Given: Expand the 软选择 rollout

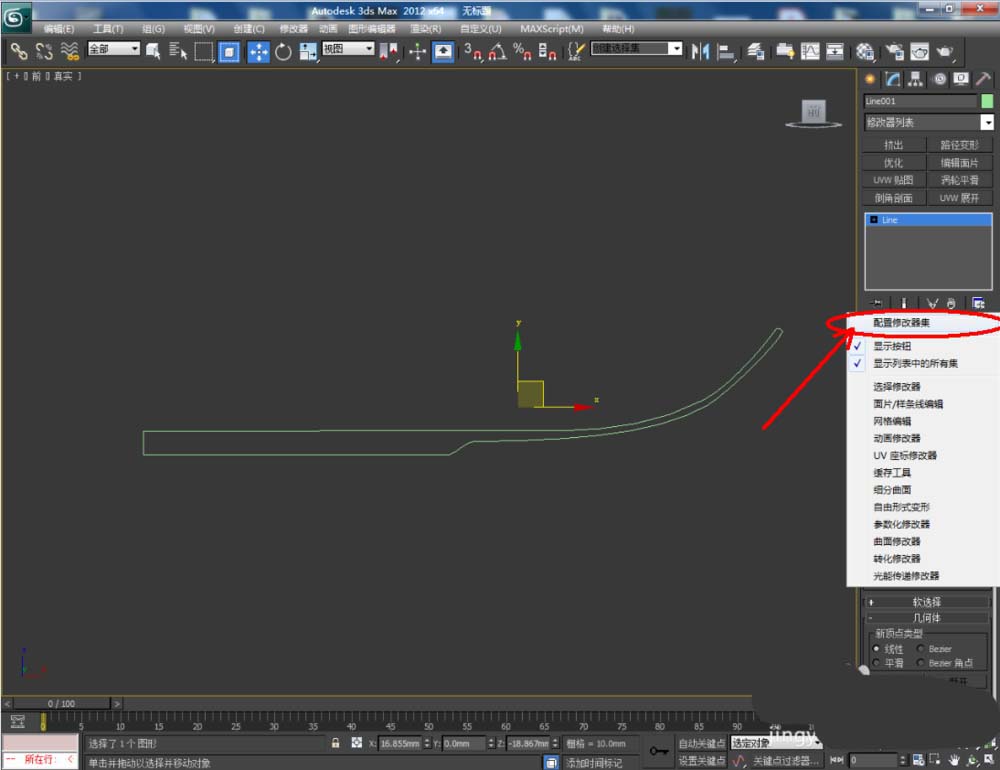Looking at the screenshot, I should (x=927, y=602).
